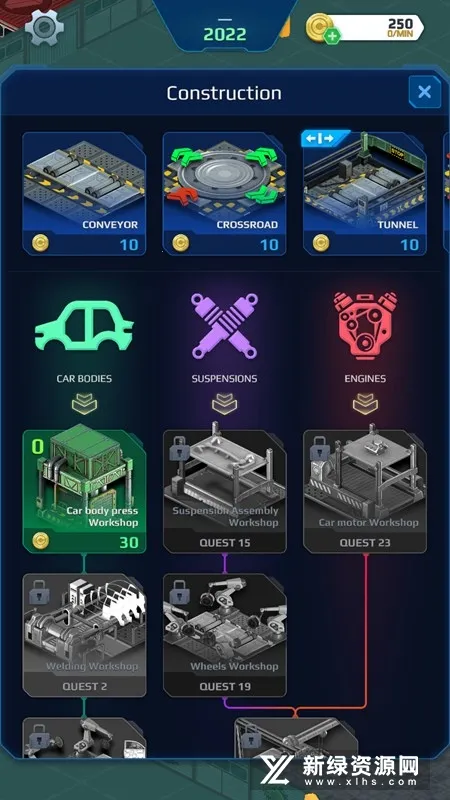This screenshot has width=450, height=800.
Task: Select the green Car Bodies category icon
Action: click(x=84, y=325)
